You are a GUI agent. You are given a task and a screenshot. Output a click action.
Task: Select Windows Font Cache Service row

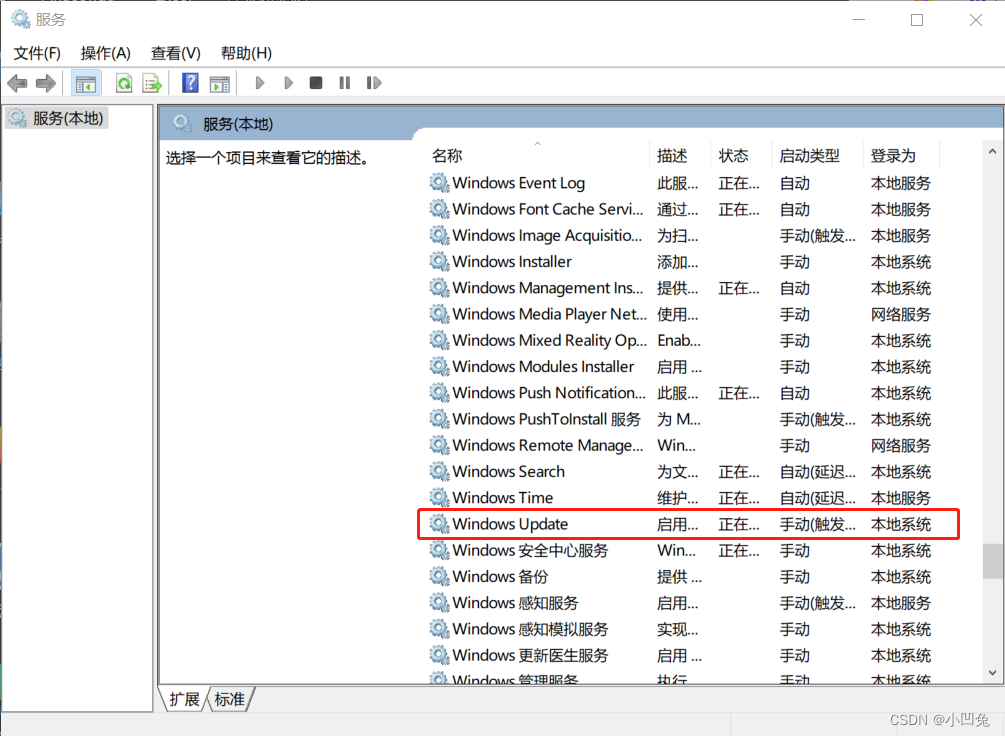[x=679, y=210]
